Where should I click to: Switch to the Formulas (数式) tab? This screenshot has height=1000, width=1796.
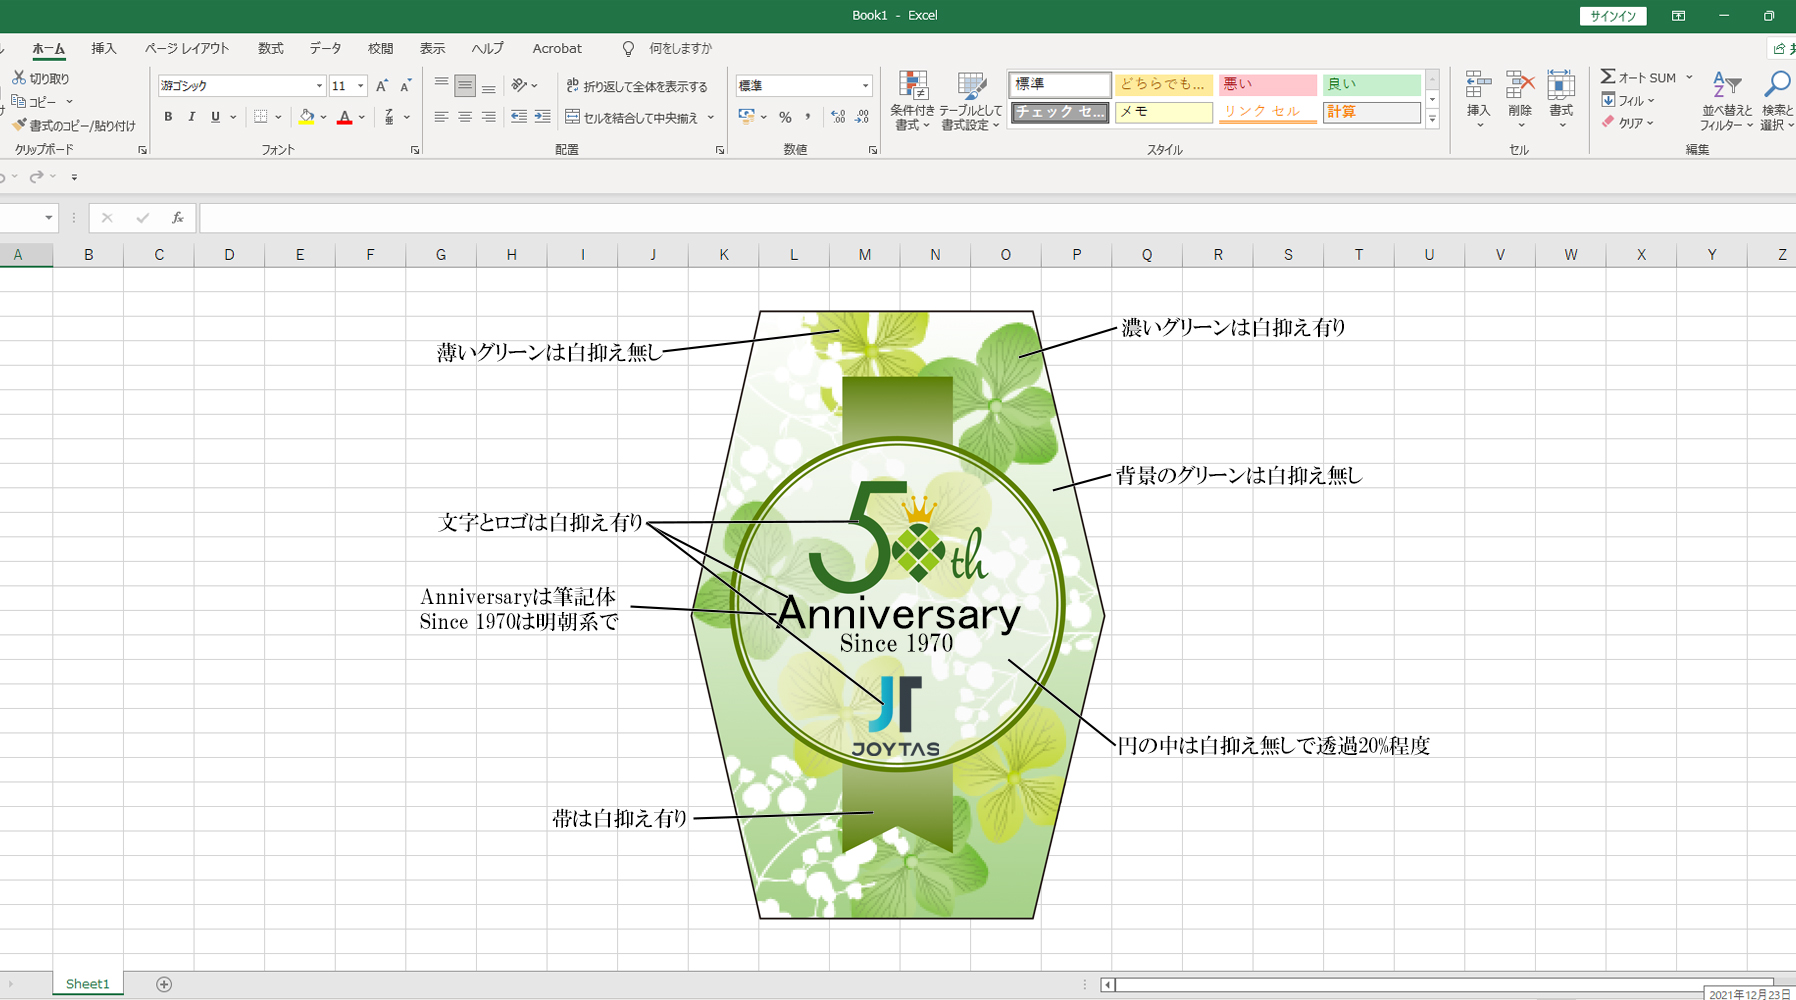click(270, 48)
